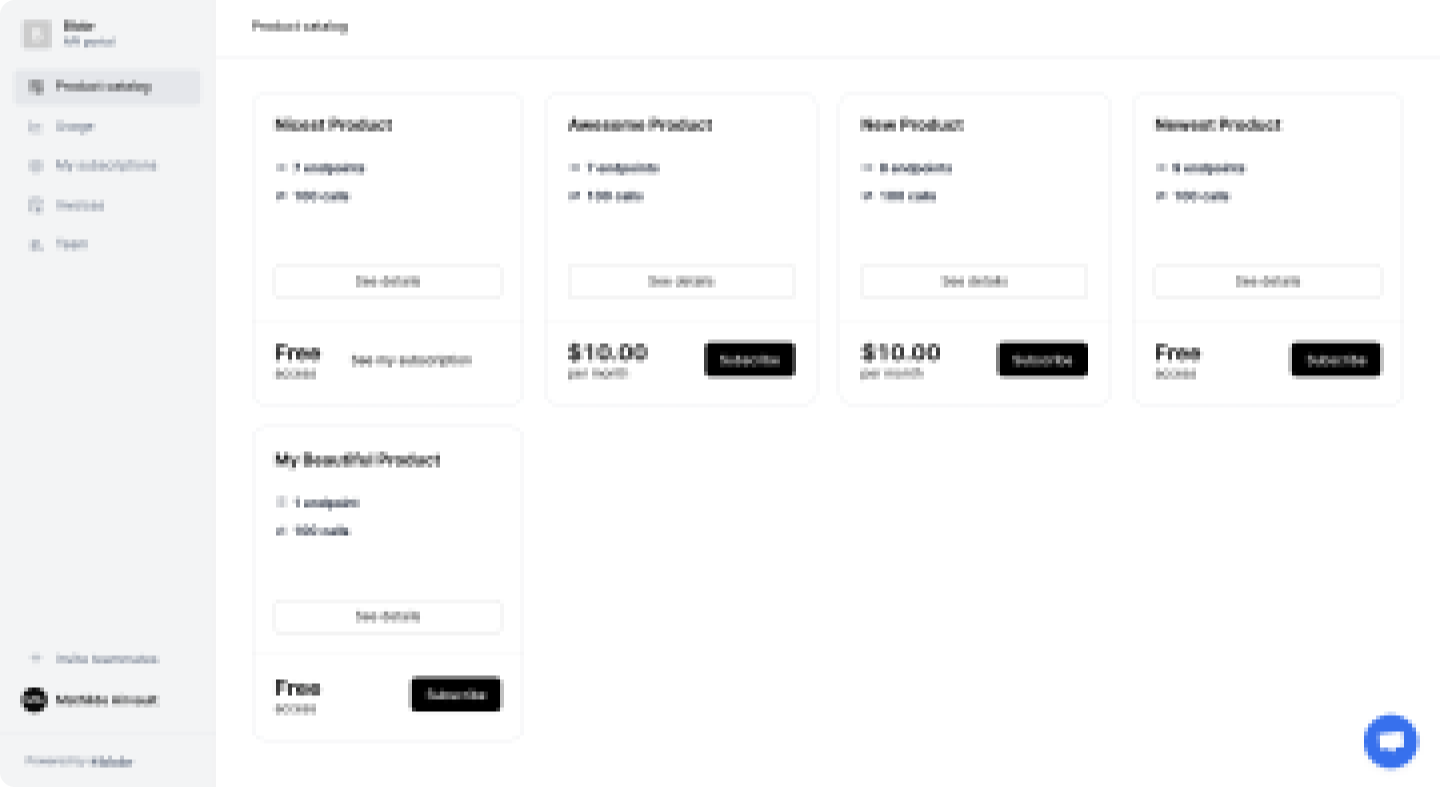The image size is (1440, 787).
Task: Open the endpoints icon on Nicest Product card
Action: [x=280, y=168]
